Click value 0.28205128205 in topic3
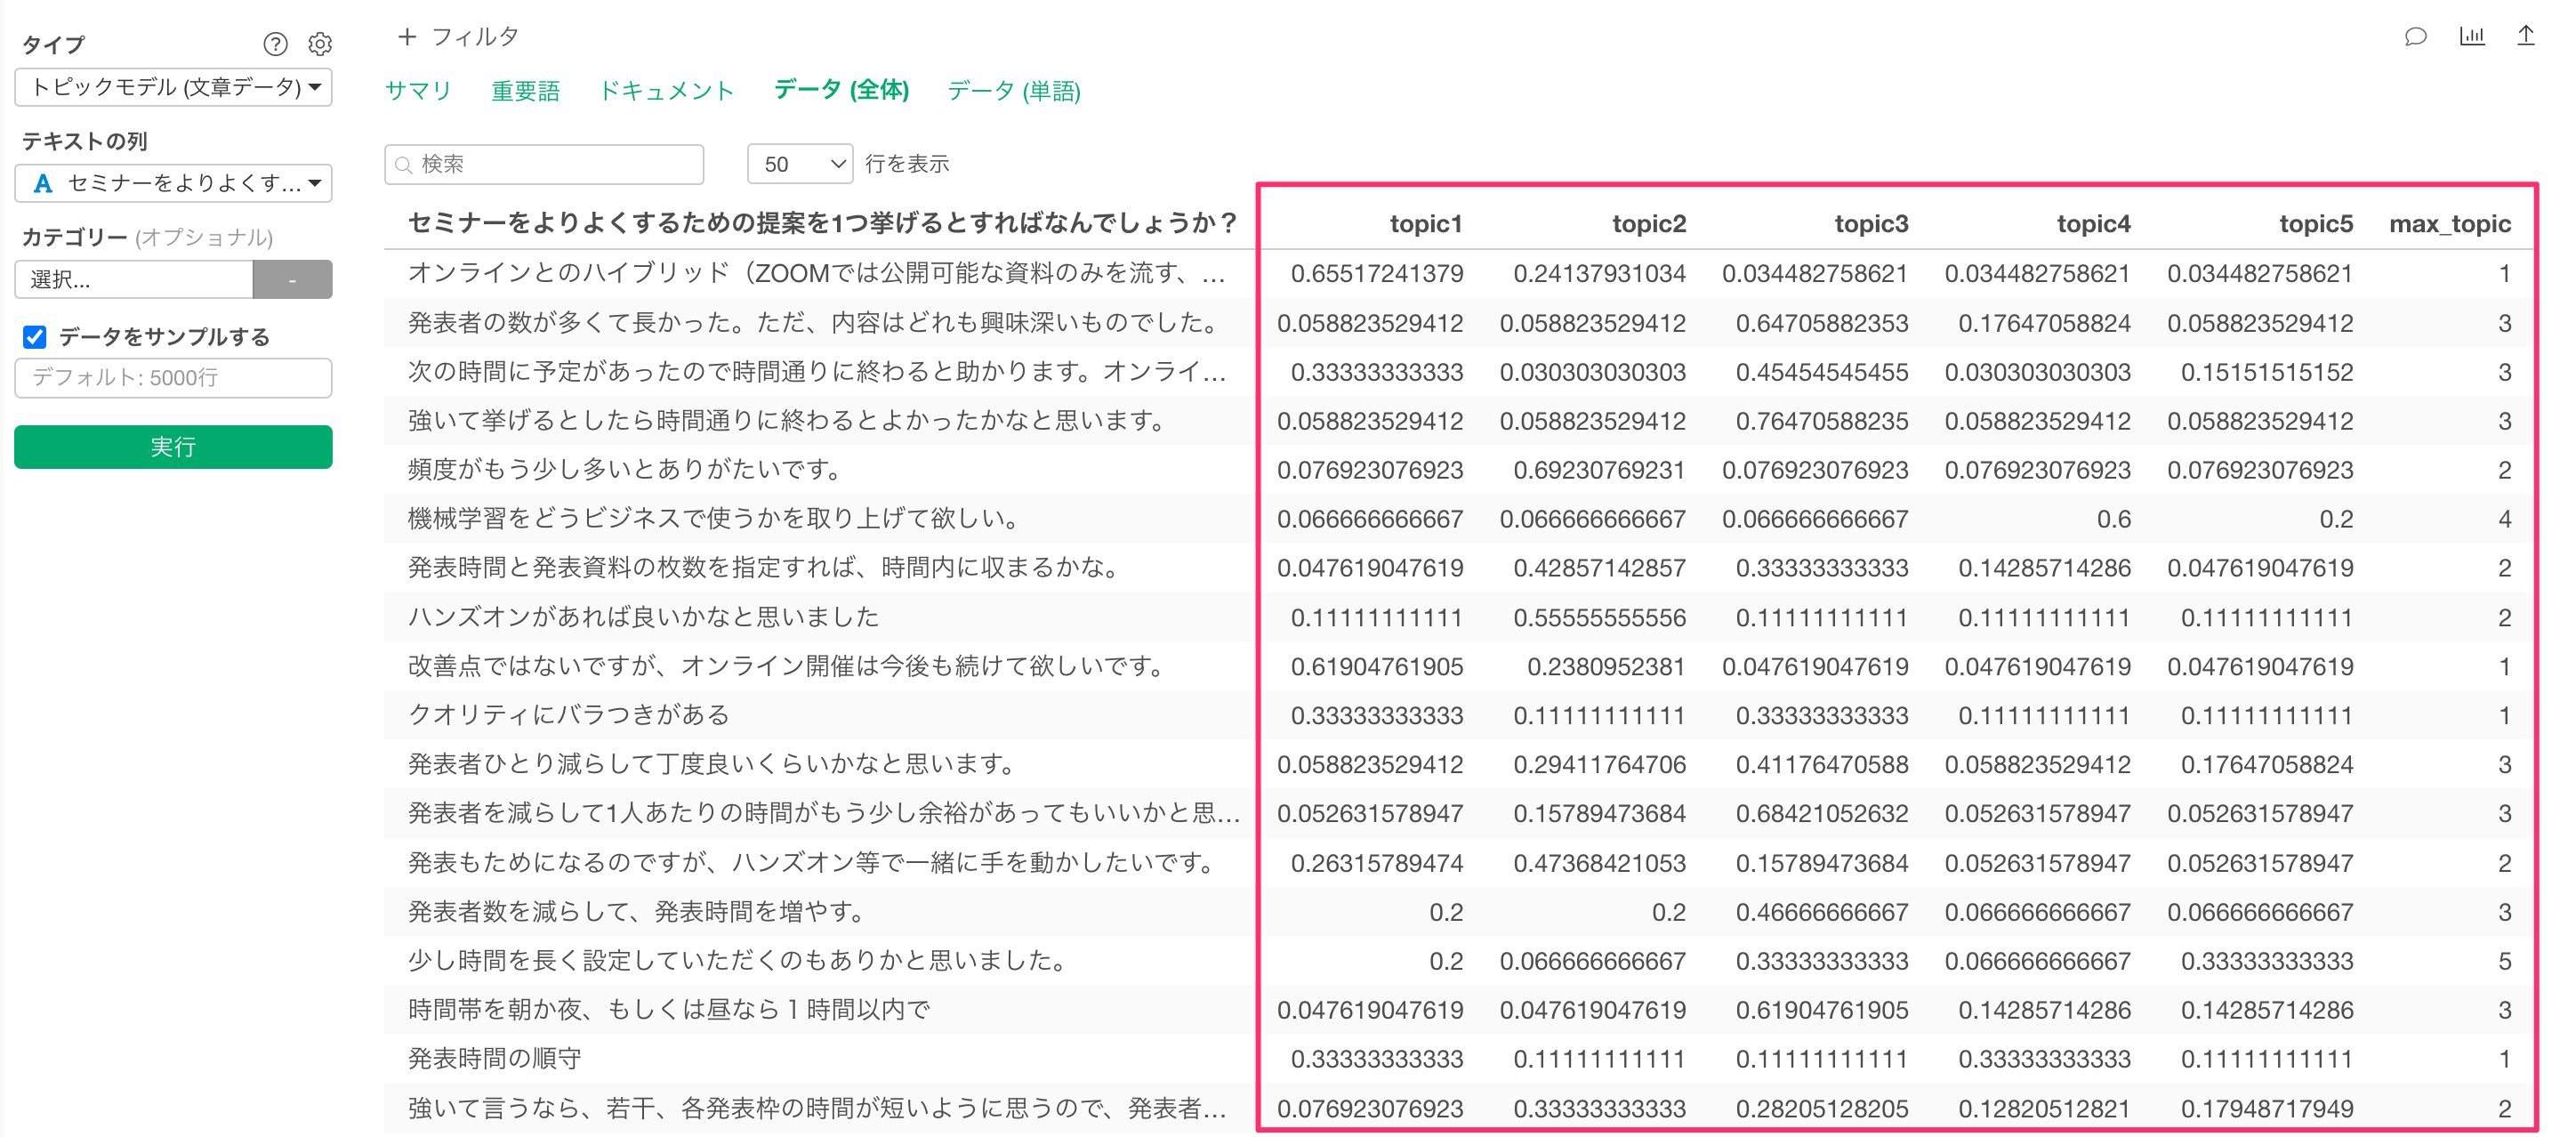 click(1822, 1109)
